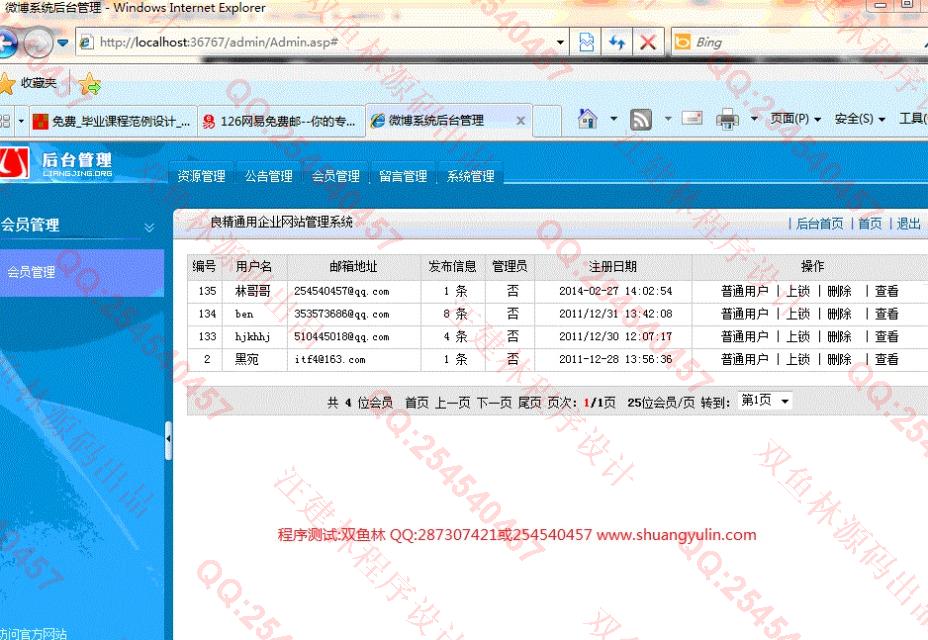Open a new blank tab

tap(547, 121)
